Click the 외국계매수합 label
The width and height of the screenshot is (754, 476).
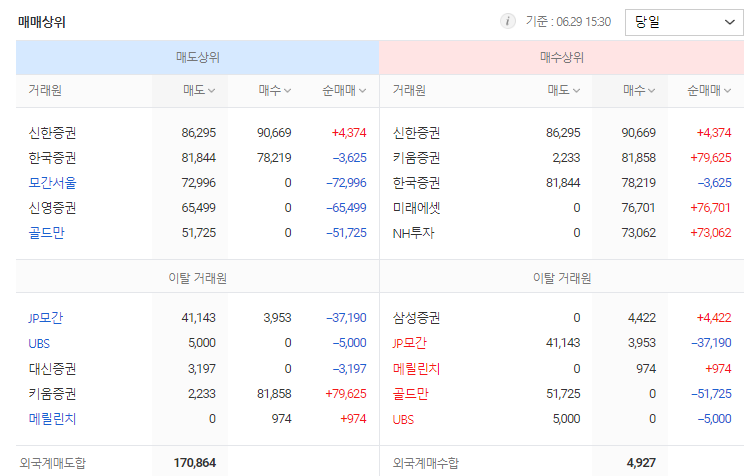pos(426,463)
